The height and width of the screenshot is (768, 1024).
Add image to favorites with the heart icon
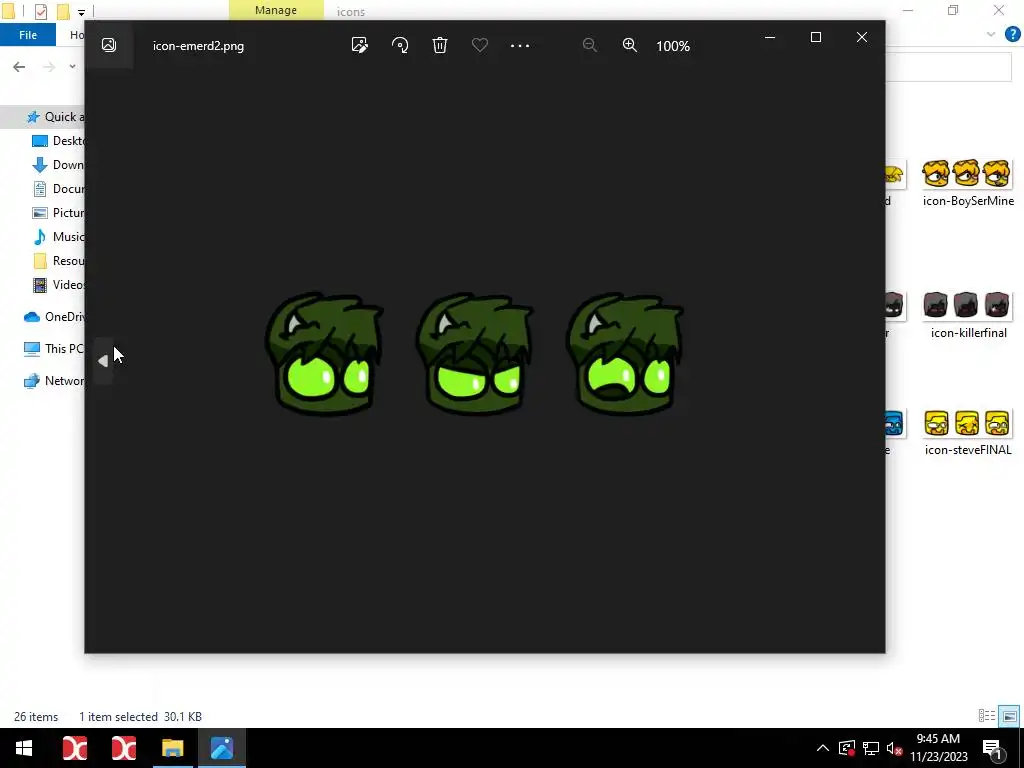[x=480, y=45]
